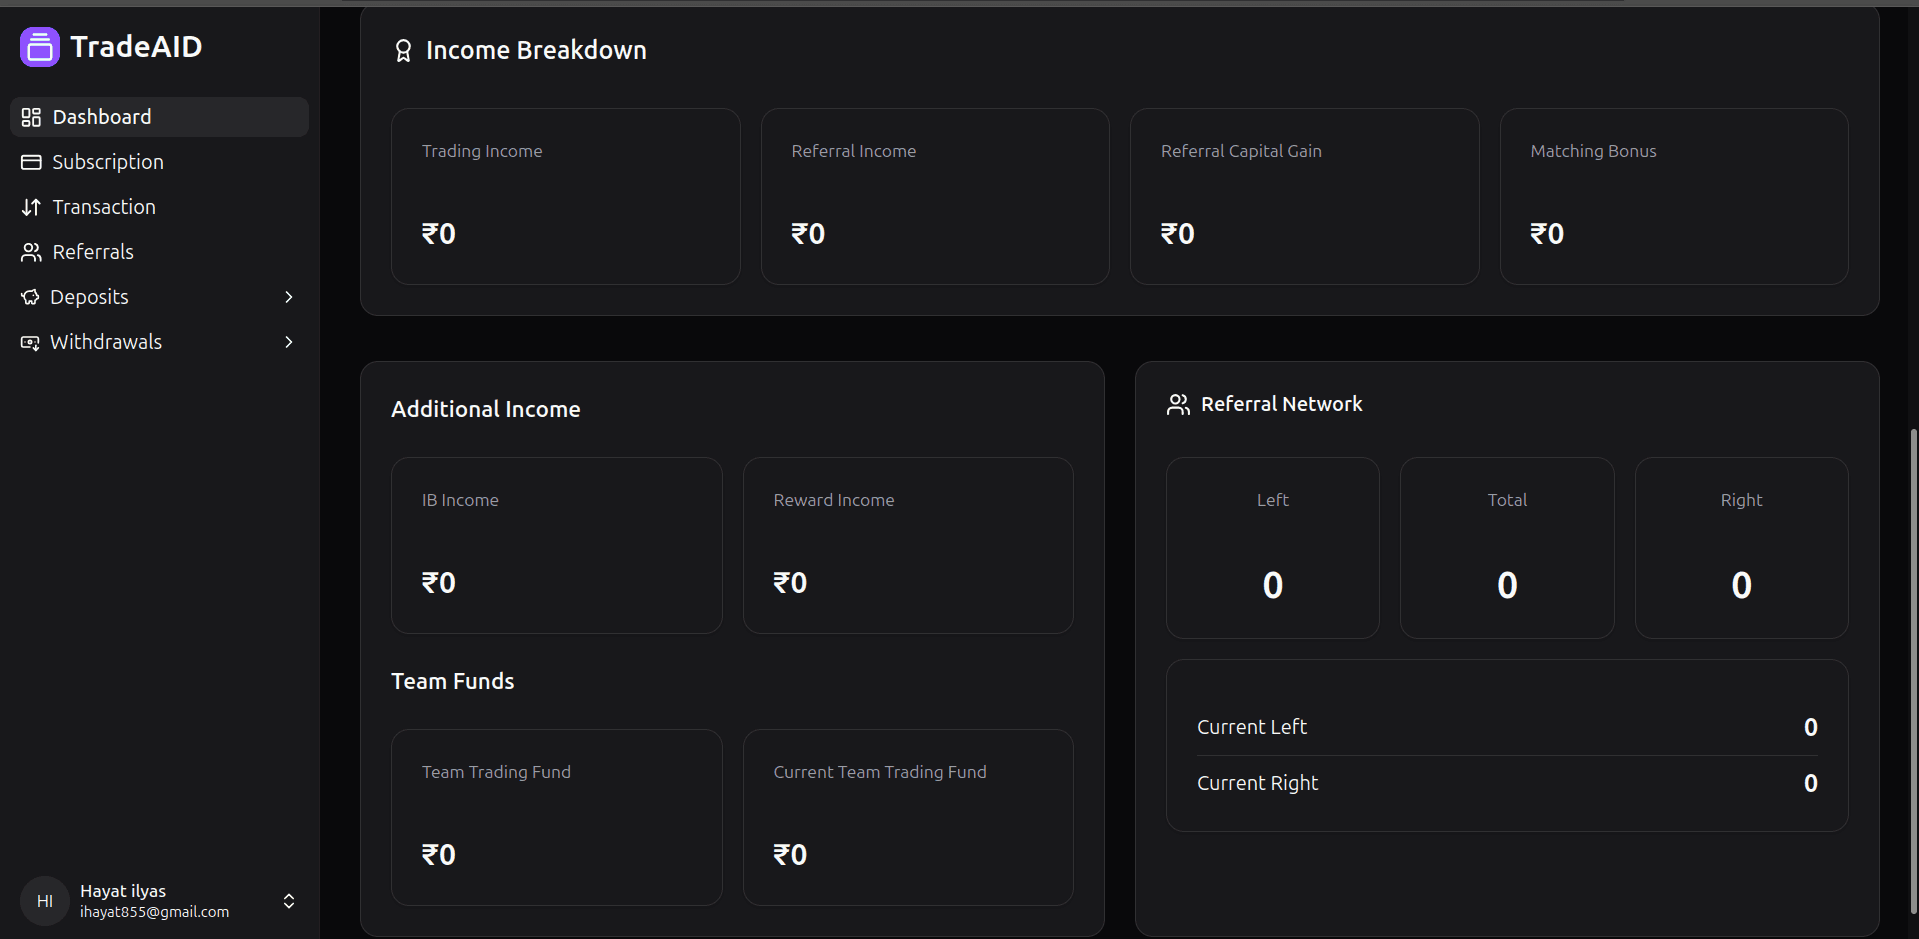Click the Reward Income card
1919x939 pixels.
[908, 545]
